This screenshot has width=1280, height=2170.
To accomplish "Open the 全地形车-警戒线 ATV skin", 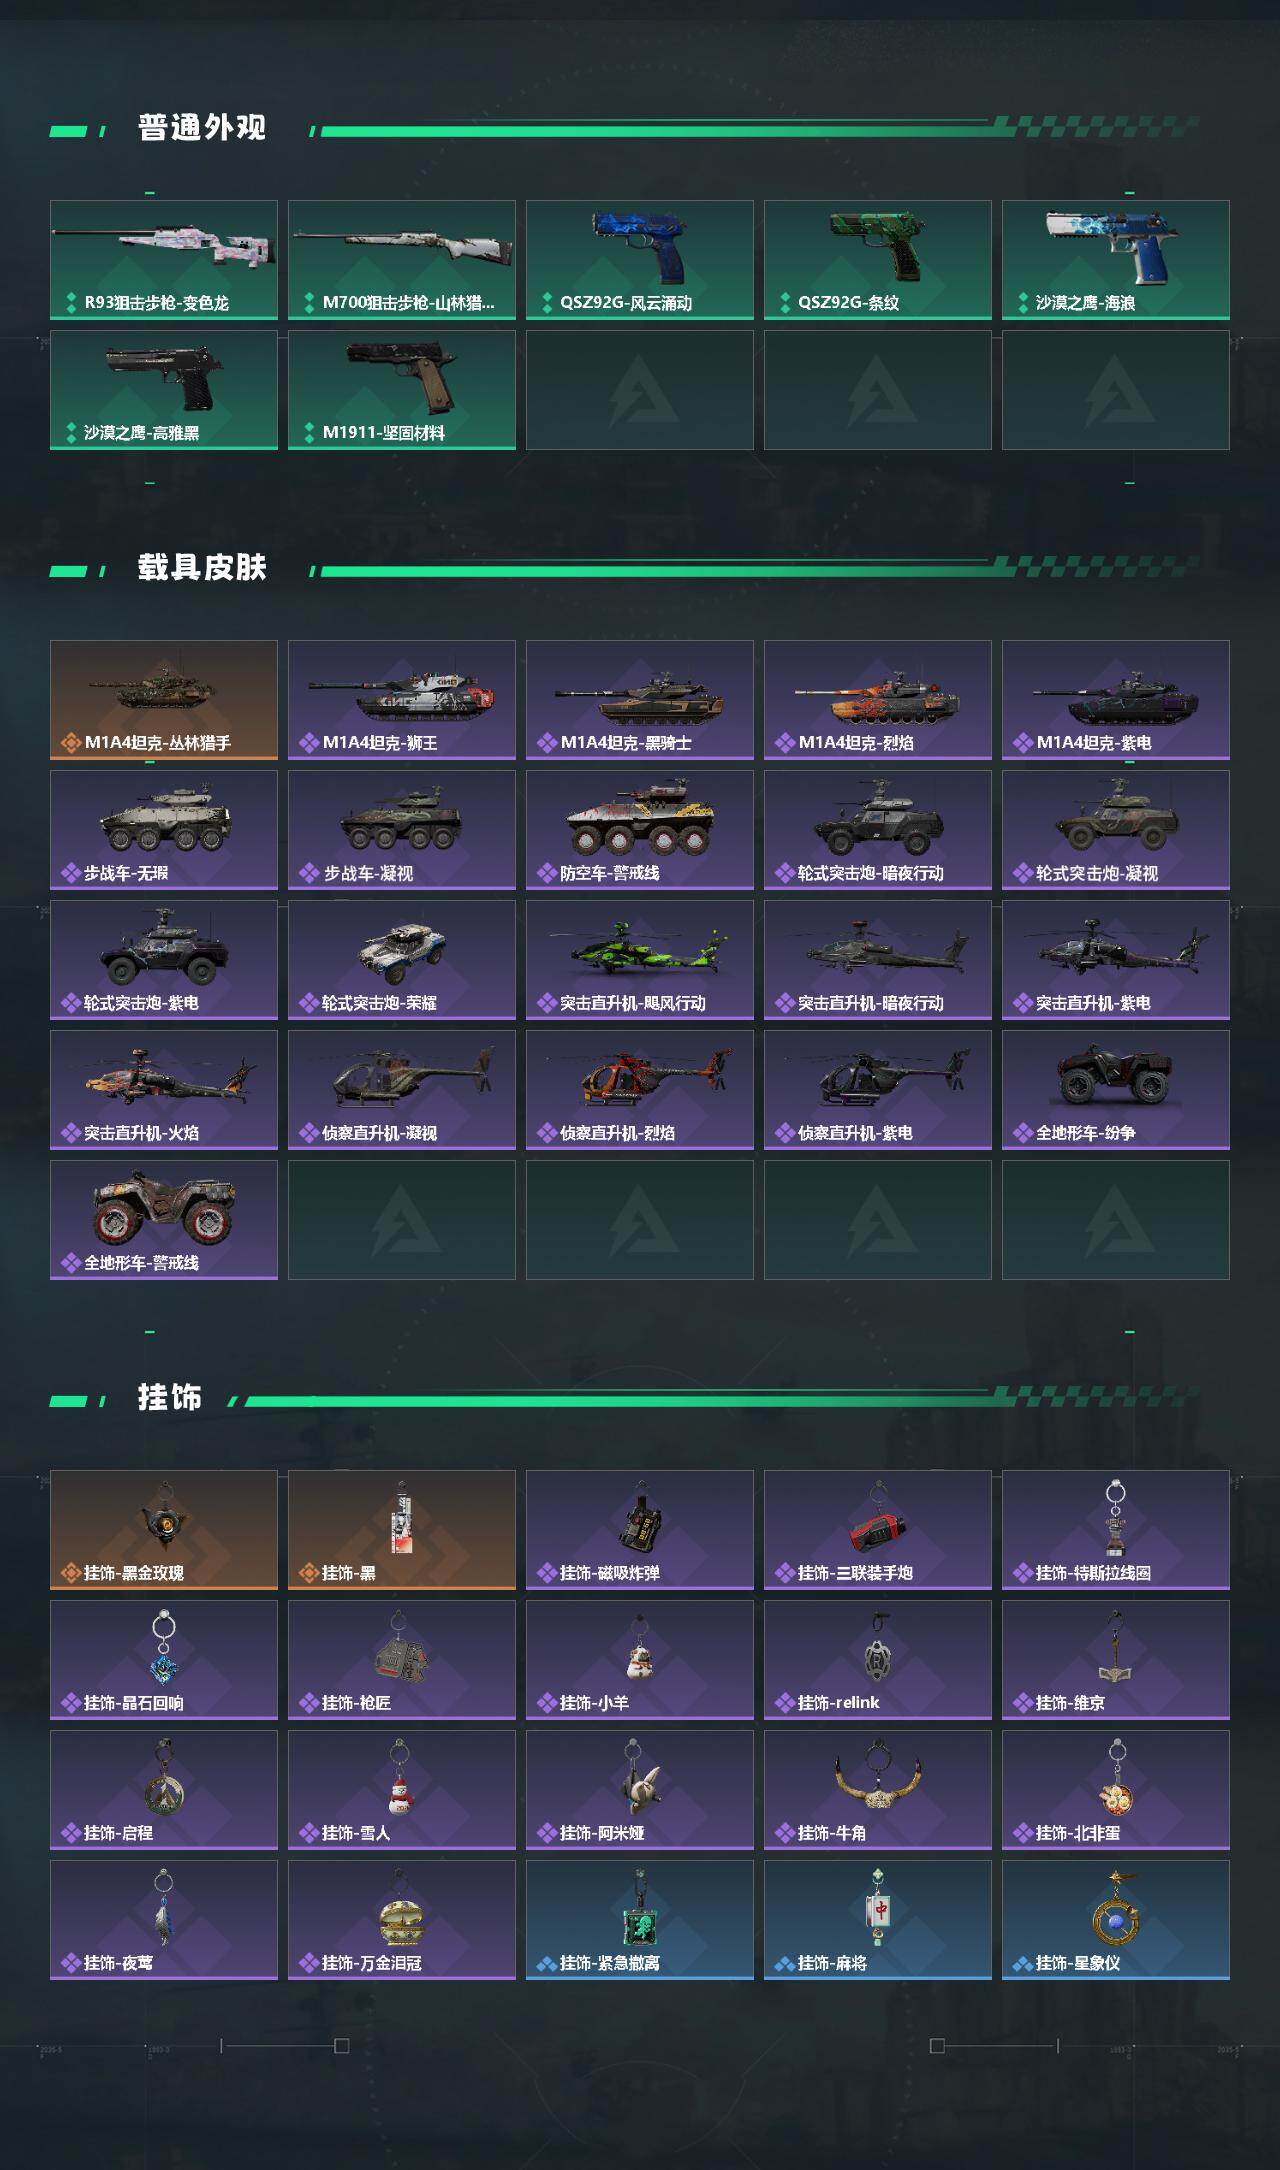I will (164, 1220).
